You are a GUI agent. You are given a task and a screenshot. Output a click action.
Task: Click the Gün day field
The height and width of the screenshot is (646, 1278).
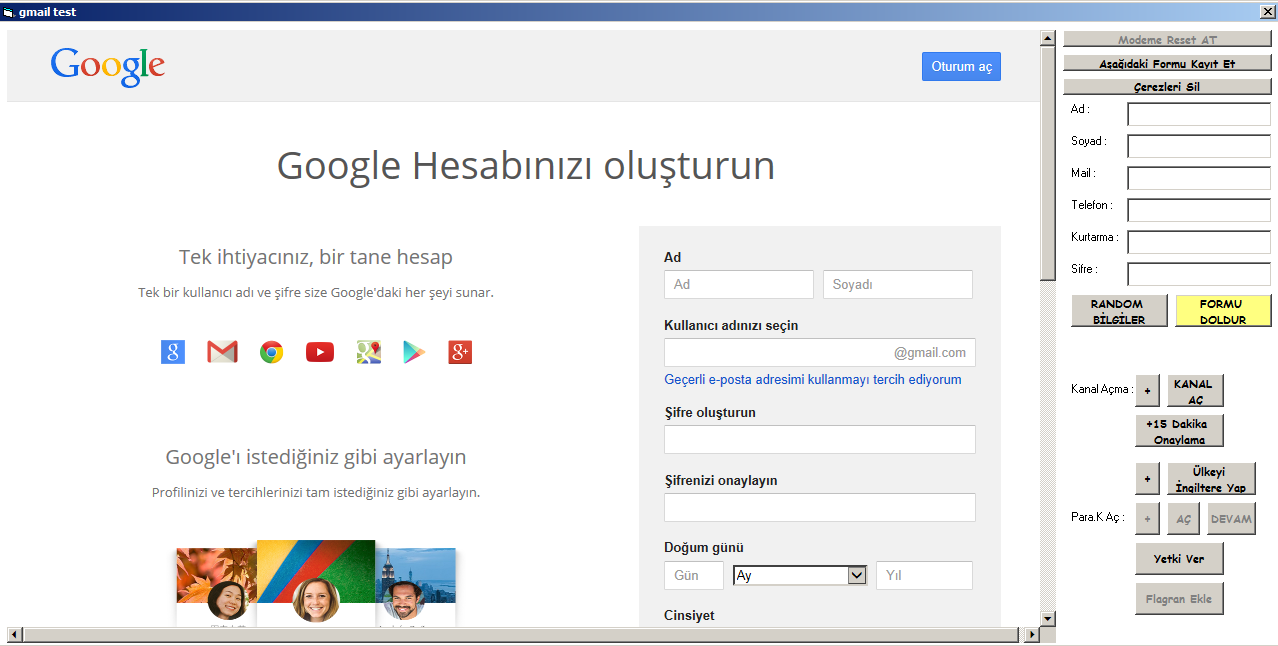(x=694, y=575)
